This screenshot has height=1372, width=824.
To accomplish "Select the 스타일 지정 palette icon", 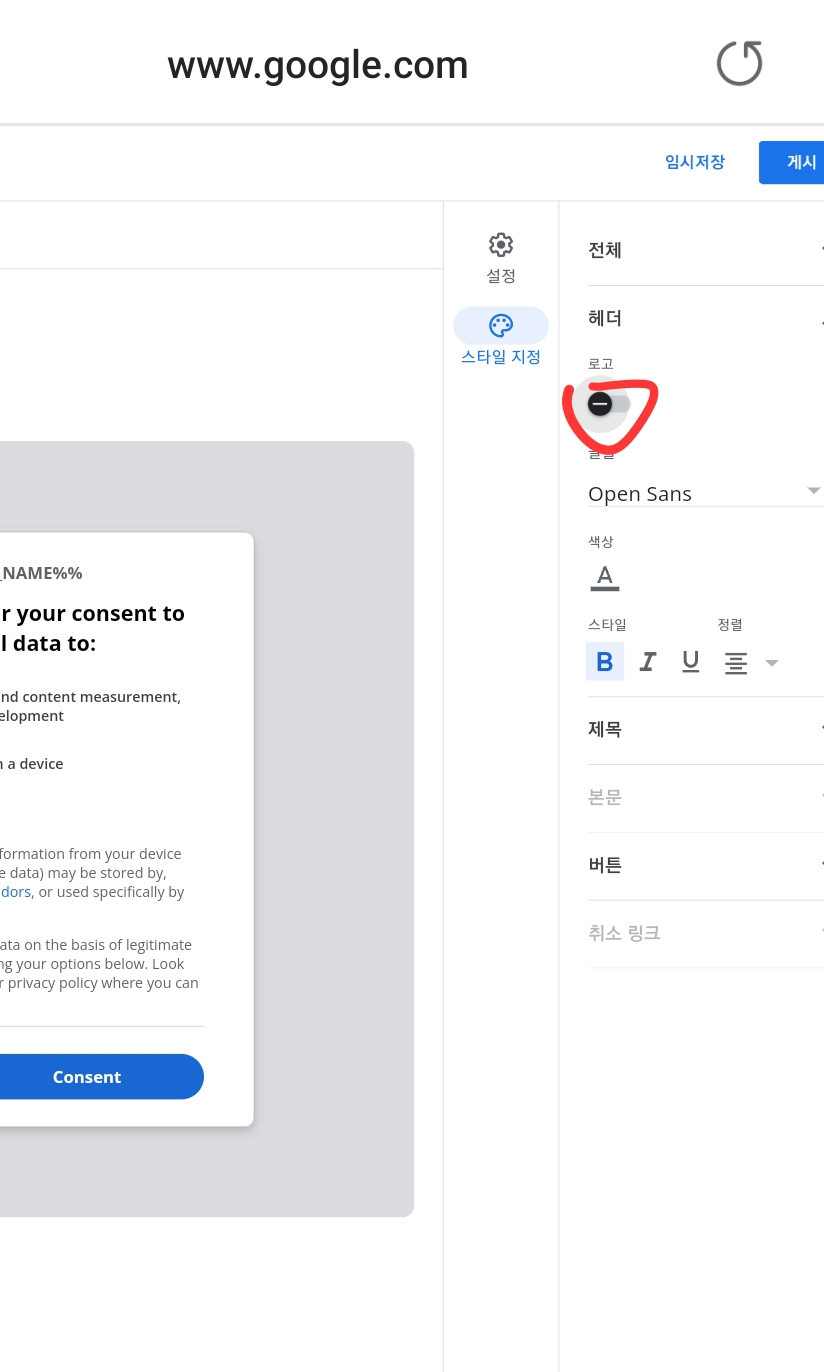I will [x=500, y=325].
